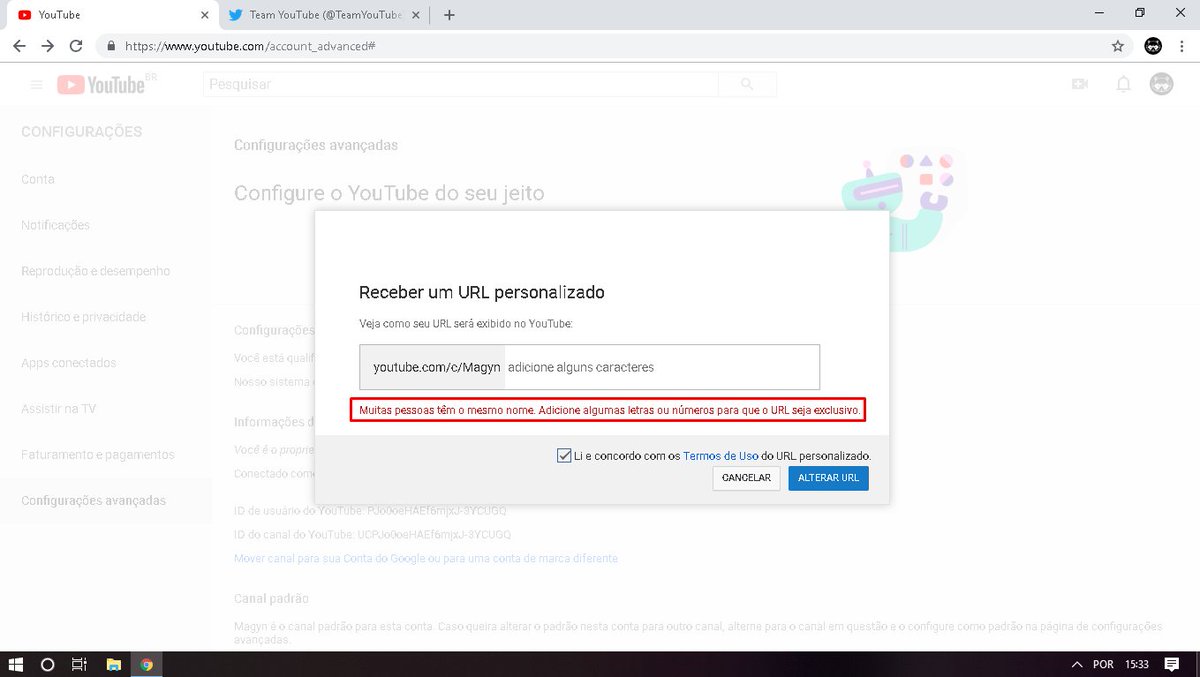The image size is (1200, 677).
Task: Show hidden system tray icons
Action: click(x=1077, y=664)
